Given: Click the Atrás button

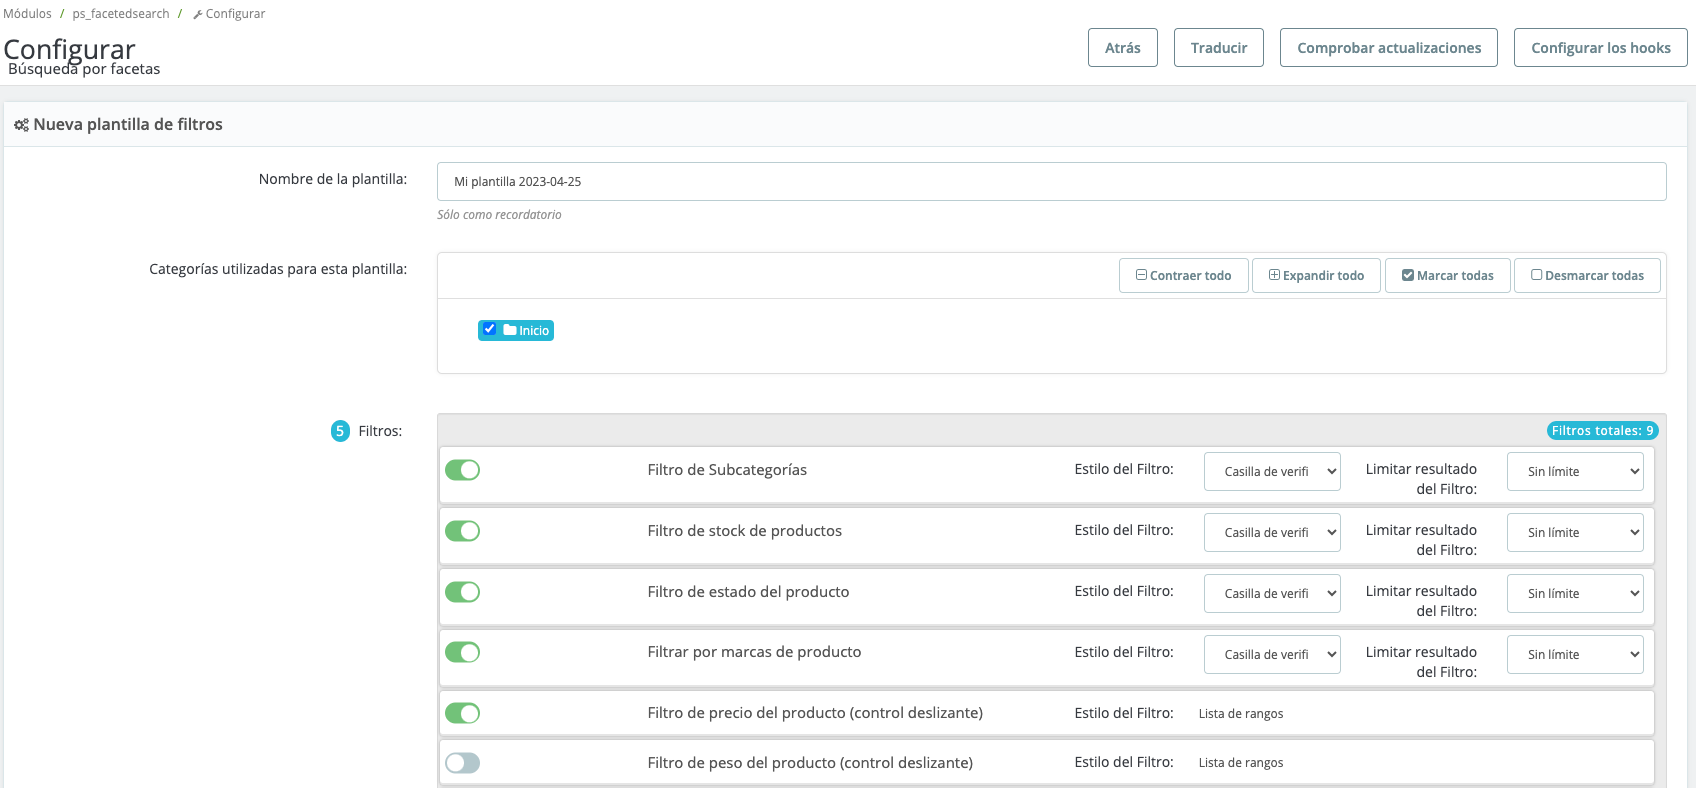Looking at the screenshot, I should 1122,48.
